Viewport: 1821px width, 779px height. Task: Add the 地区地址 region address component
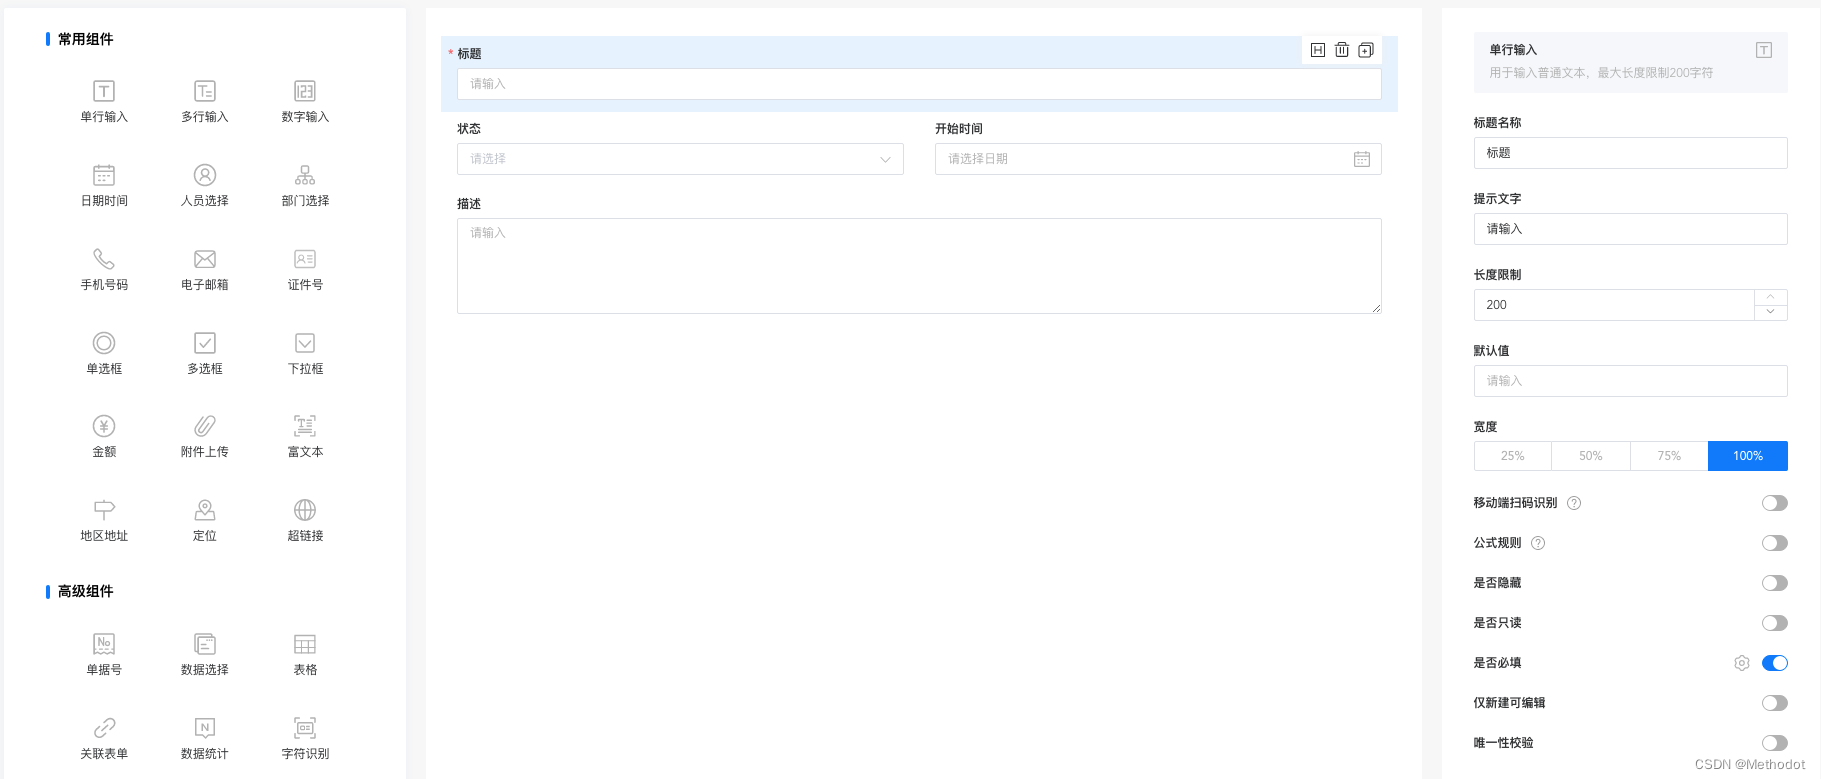[x=104, y=521]
